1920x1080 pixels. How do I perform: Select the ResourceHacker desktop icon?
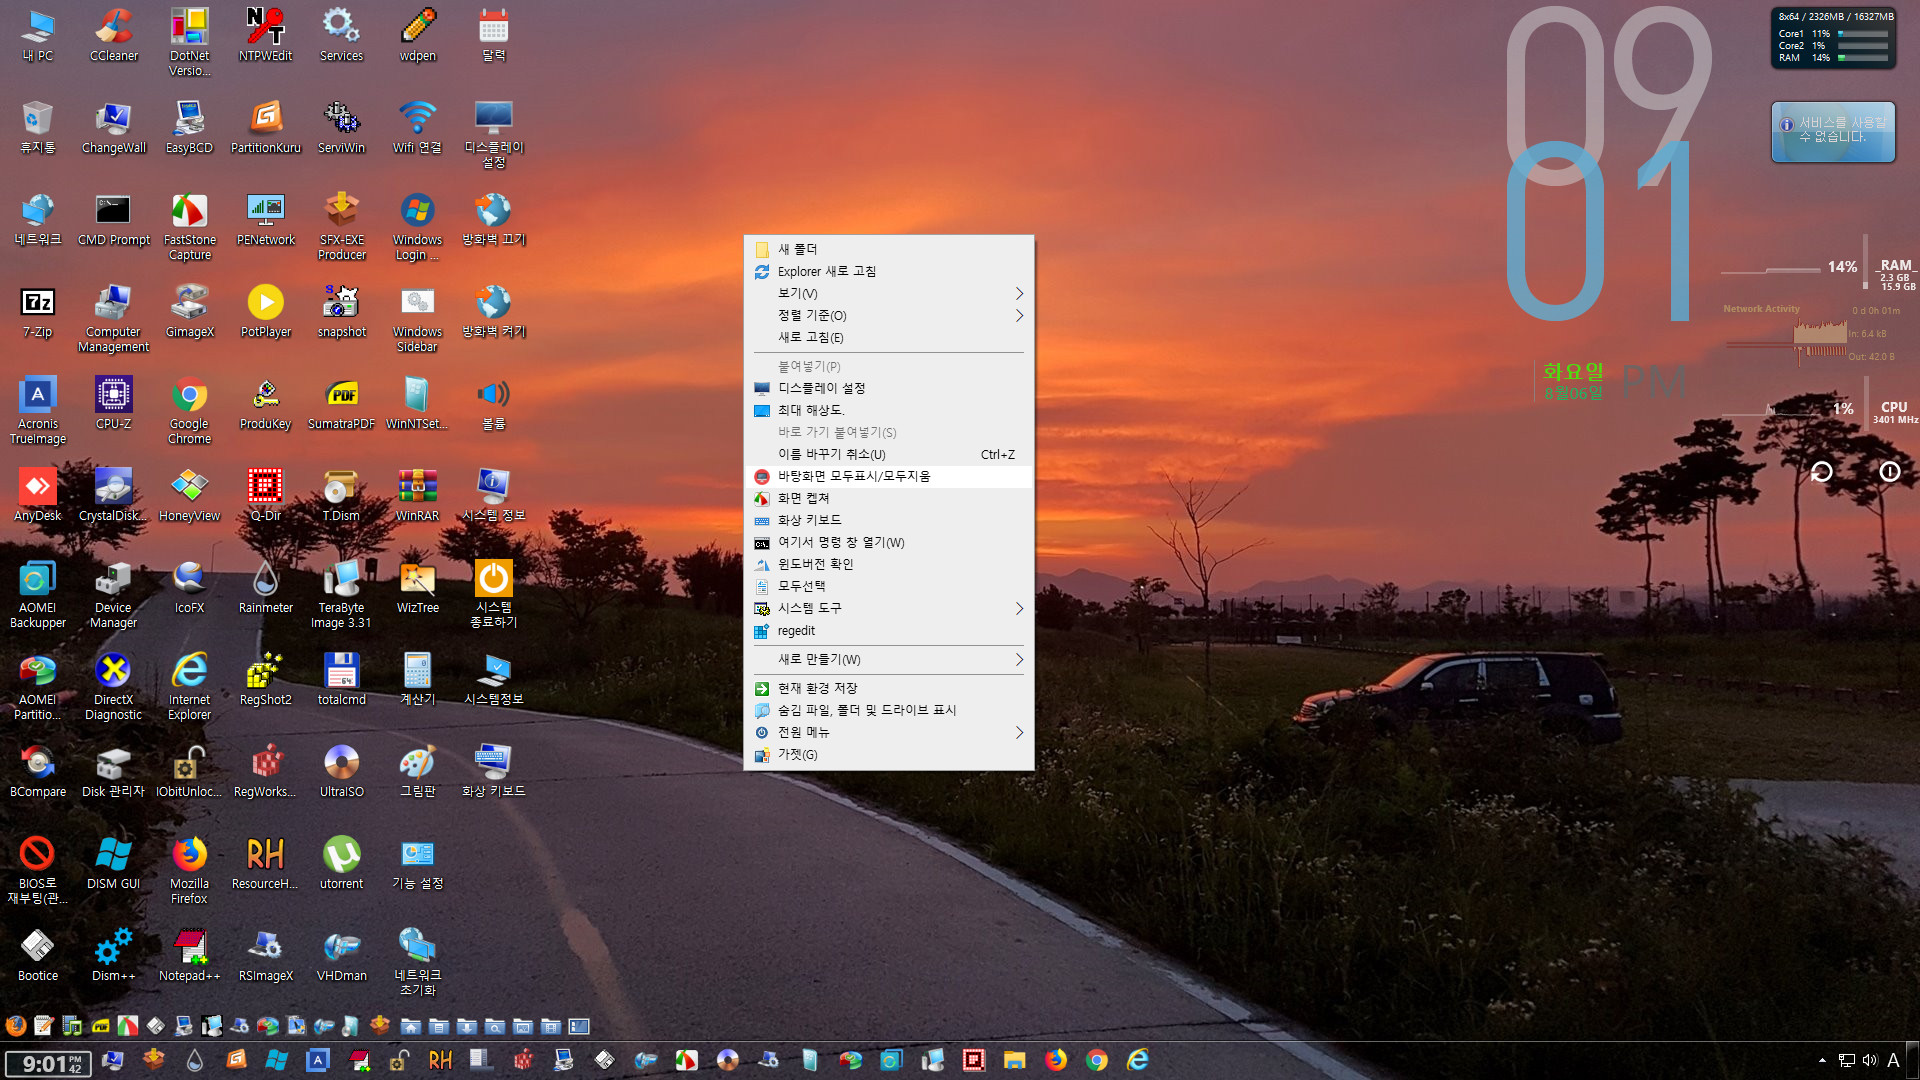(265, 863)
